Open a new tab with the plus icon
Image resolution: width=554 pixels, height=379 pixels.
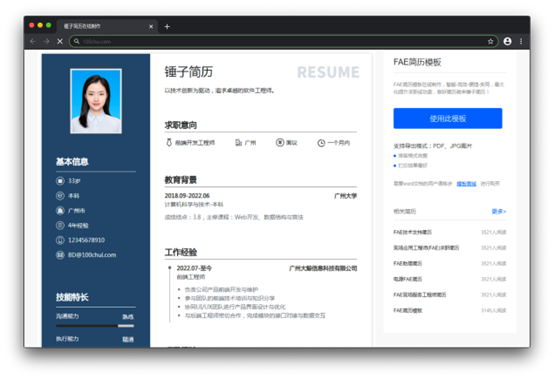tap(167, 26)
